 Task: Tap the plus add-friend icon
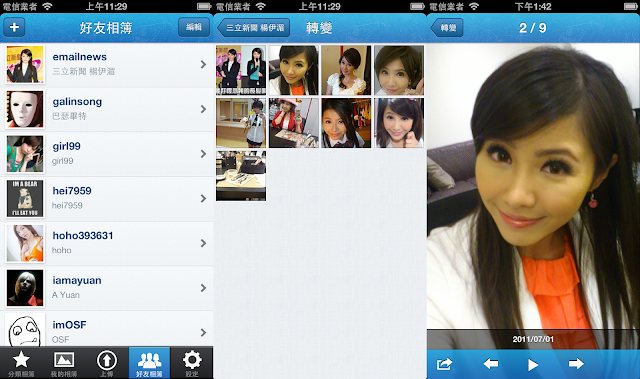(x=14, y=27)
